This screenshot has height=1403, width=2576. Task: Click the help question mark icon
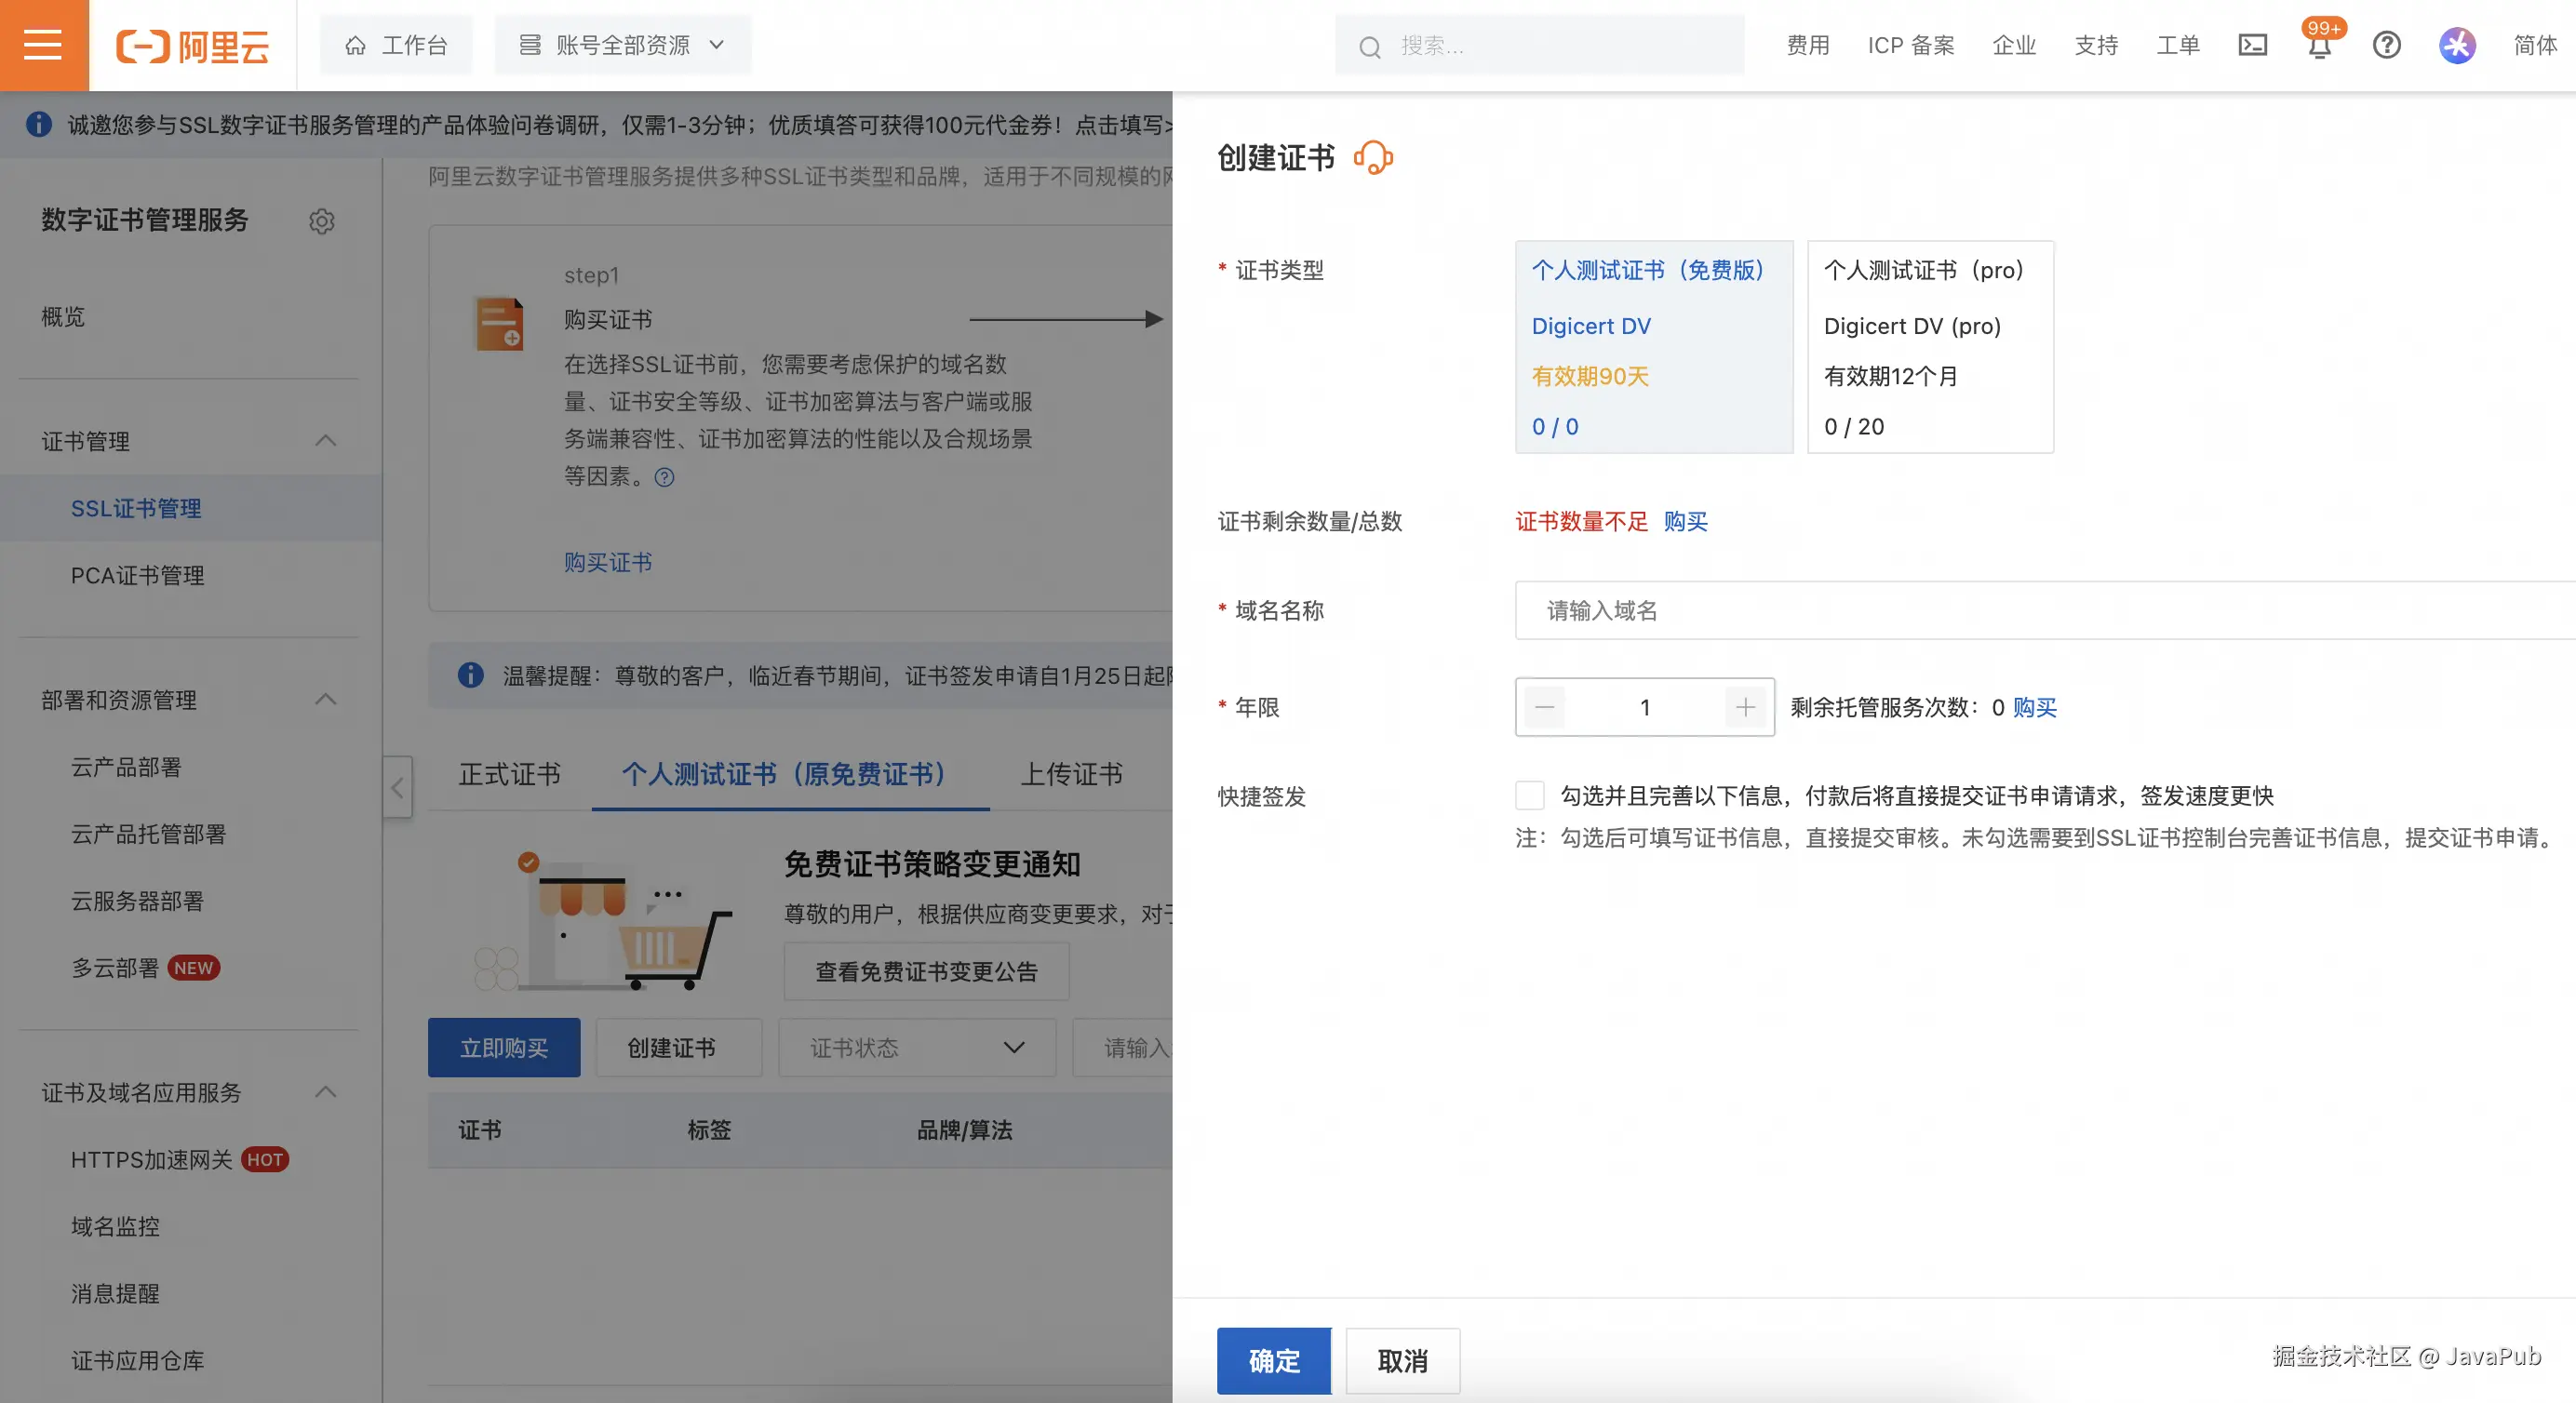(2387, 45)
